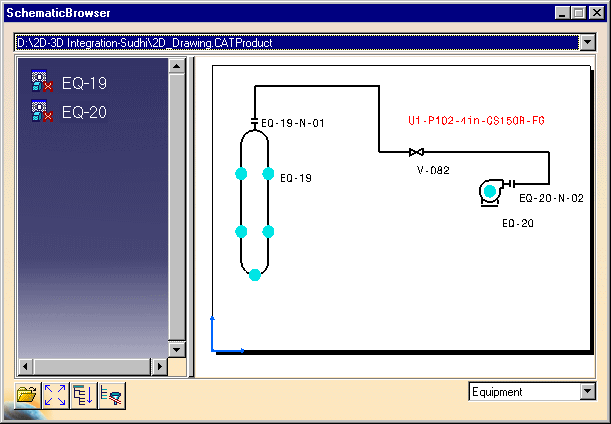The width and height of the screenshot is (611, 424).
Task: Click the Equipment combo box field
Action: pos(524,392)
